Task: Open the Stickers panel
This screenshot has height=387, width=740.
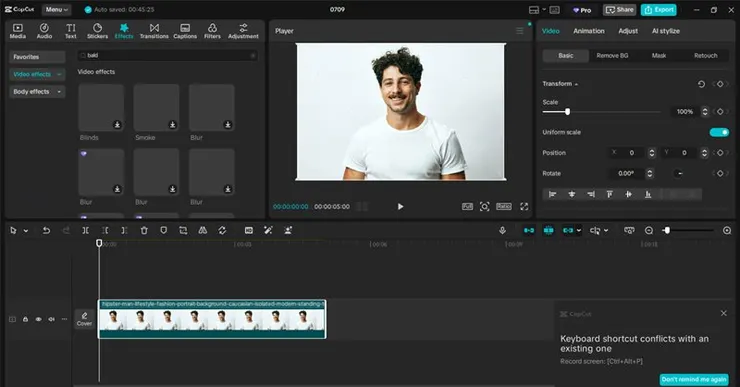Action: pyautogui.click(x=97, y=31)
